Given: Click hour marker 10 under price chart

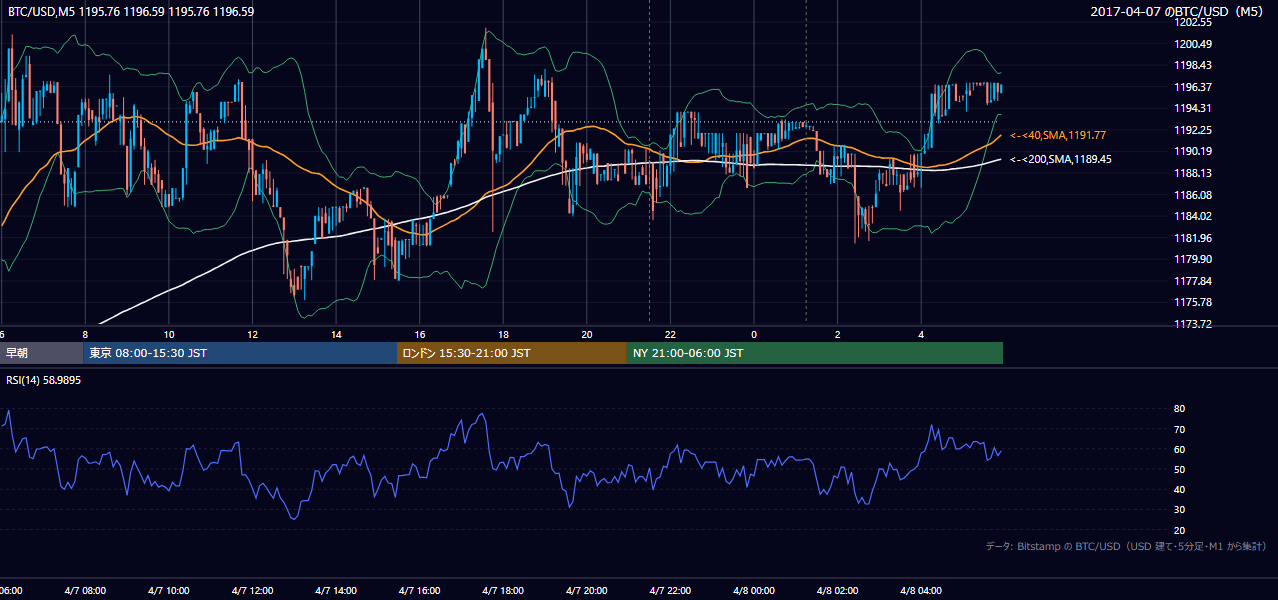Looking at the screenshot, I should pos(169,334).
